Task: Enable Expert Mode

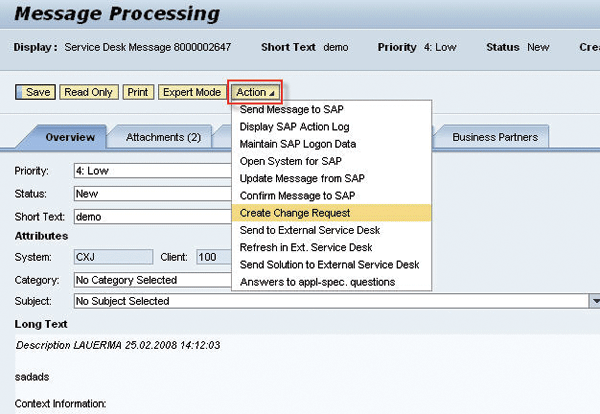Action: click(191, 92)
